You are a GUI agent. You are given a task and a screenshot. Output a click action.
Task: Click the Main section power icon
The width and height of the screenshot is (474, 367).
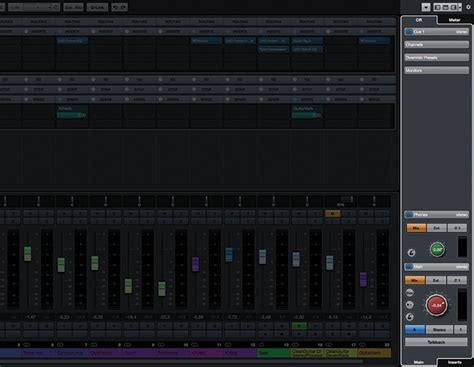pyautogui.click(x=409, y=267)
